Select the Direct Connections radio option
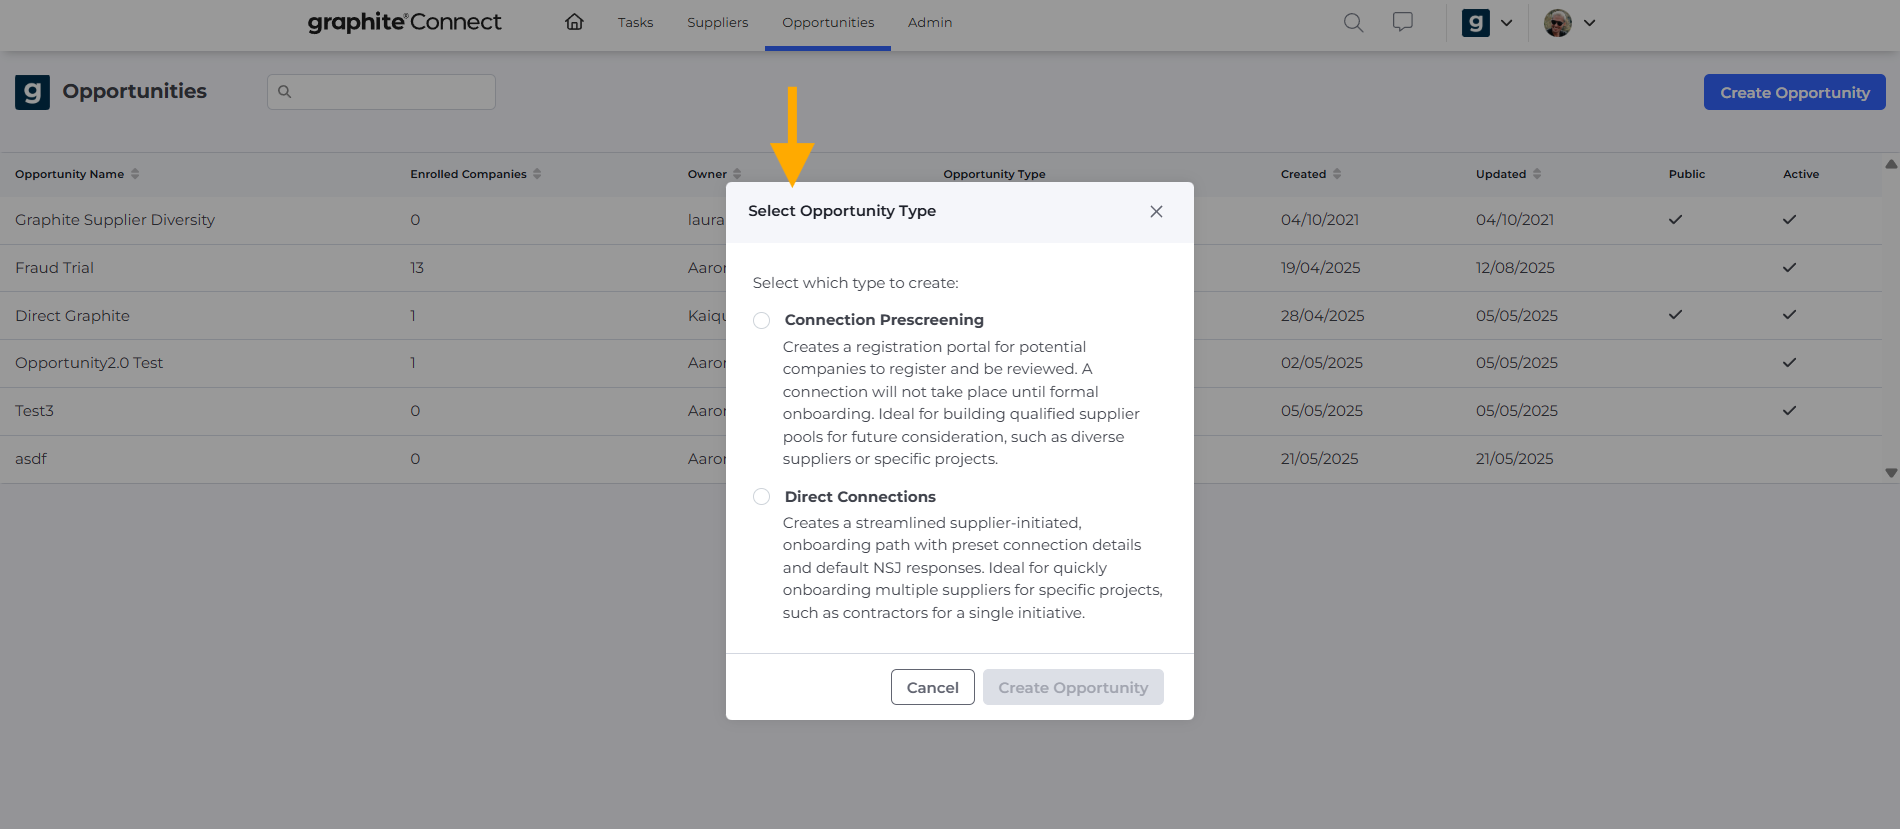1900x829 pixels. 762,497
